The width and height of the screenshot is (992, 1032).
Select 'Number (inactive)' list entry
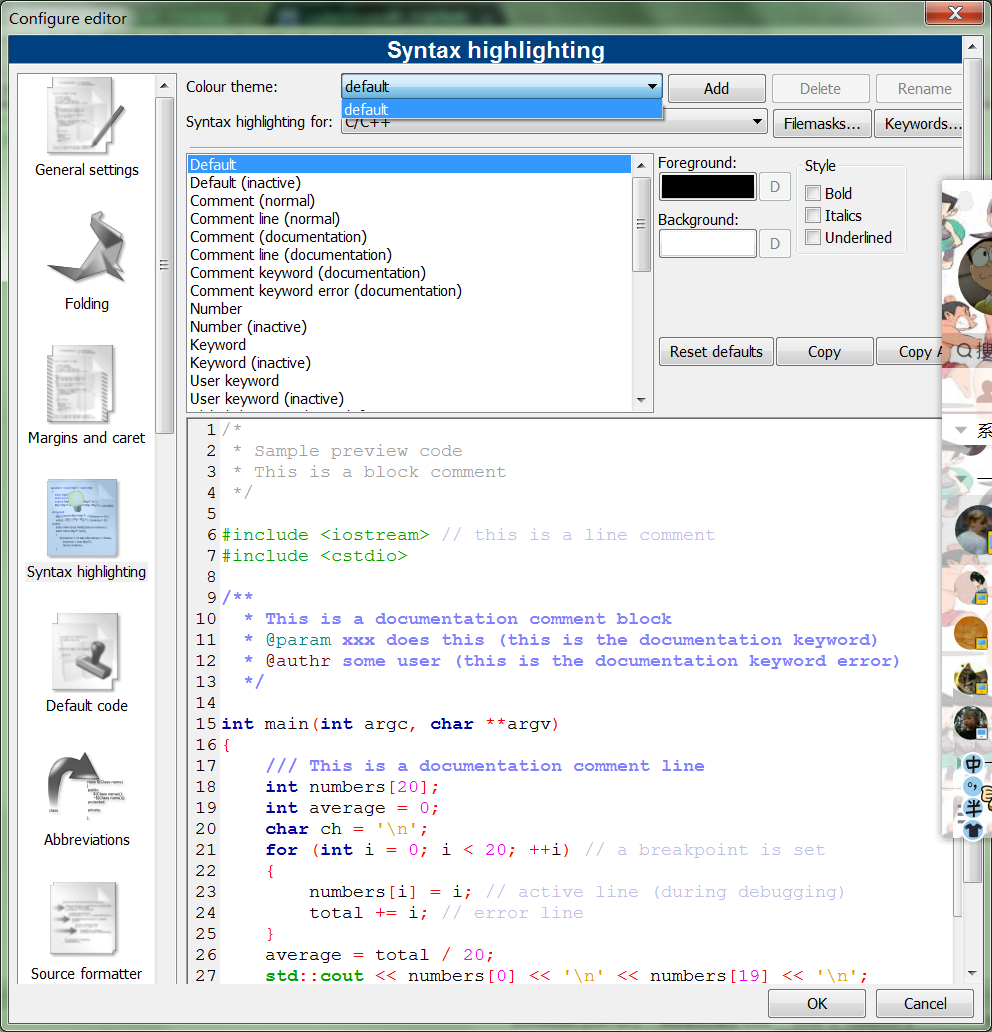pyautogui.click(x=409, y=326)
